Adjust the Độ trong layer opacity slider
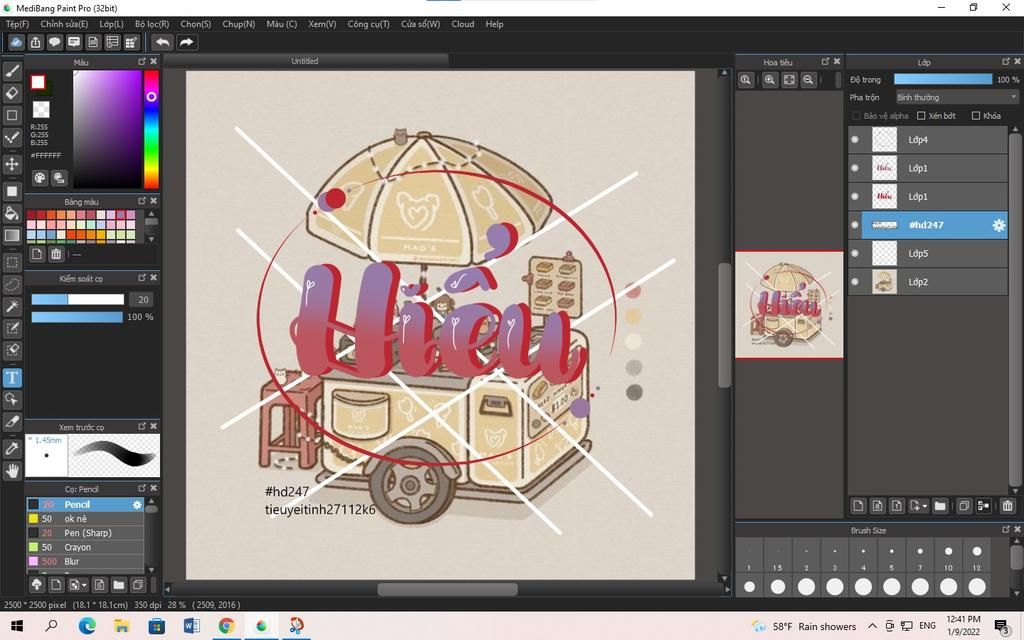The image size is (1024, 640). click(943, 79)
